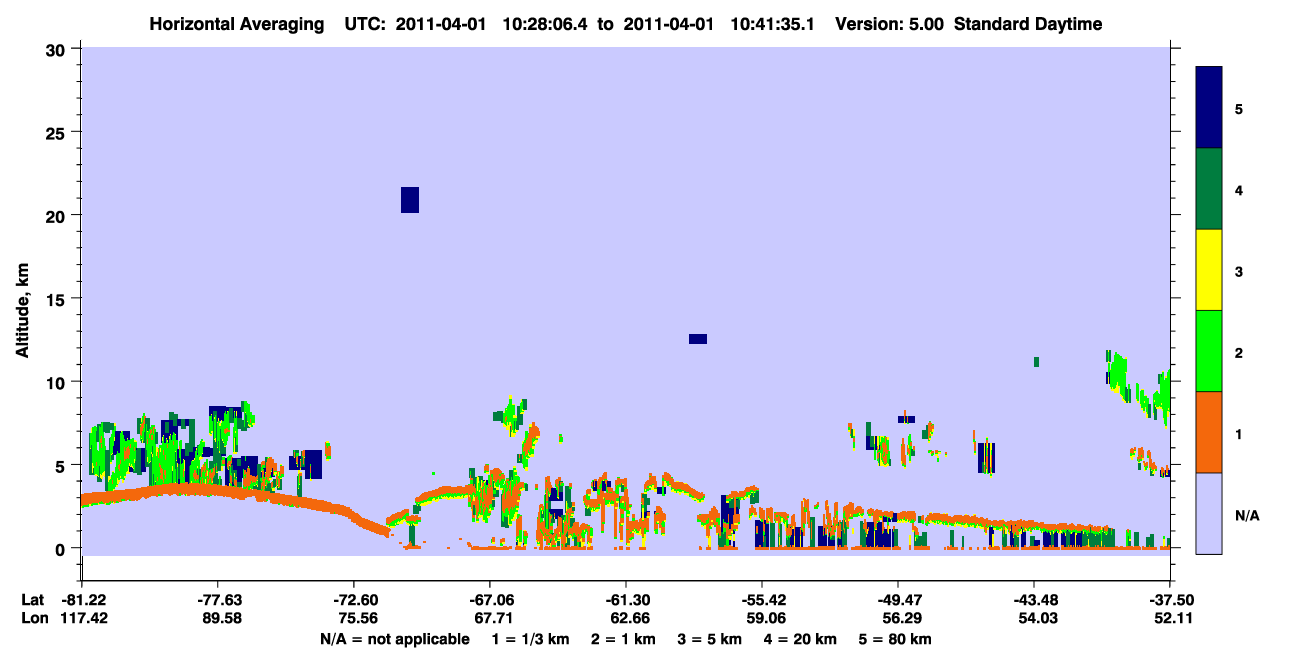
Task: Click '1 = 1/3 km' legend text
Action: pyautogui.click(x=531, y=639)
